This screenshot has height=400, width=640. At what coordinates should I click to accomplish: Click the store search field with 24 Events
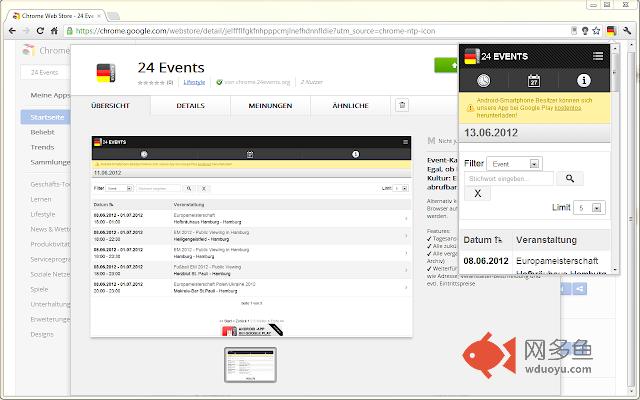45,72
